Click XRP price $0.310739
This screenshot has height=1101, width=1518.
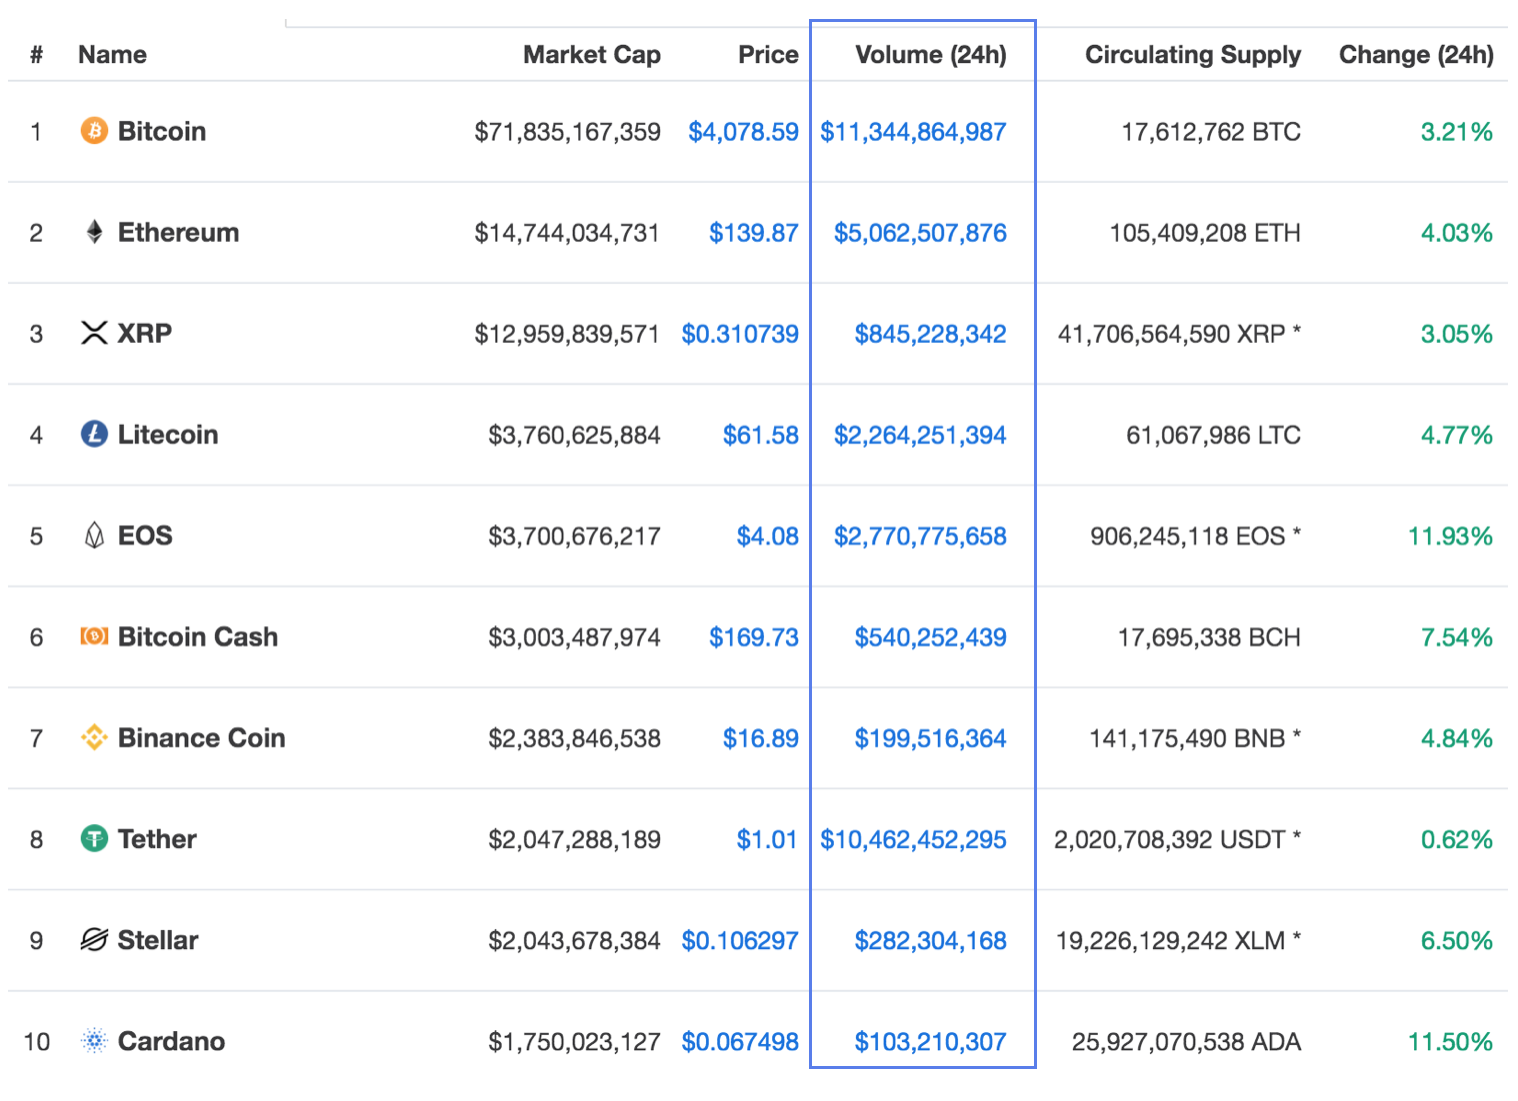[740, 333]
